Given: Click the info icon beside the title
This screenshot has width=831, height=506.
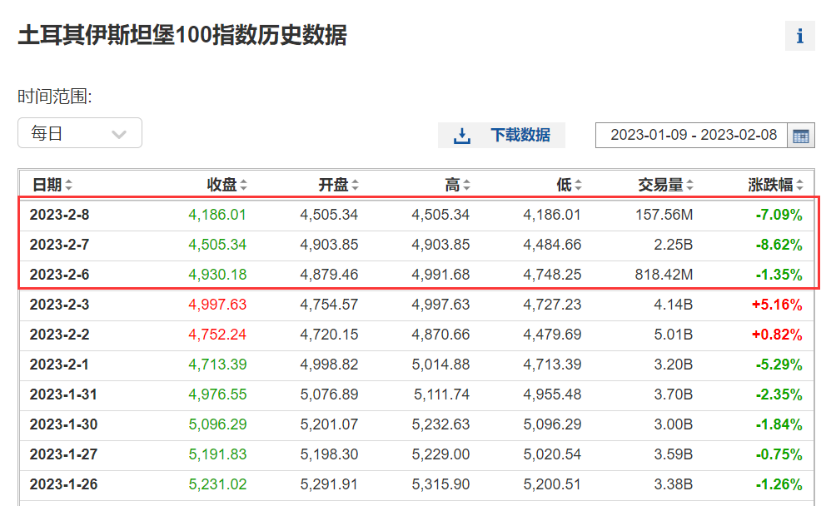Looking at the screenshot, I should click(x=800, y=36).
